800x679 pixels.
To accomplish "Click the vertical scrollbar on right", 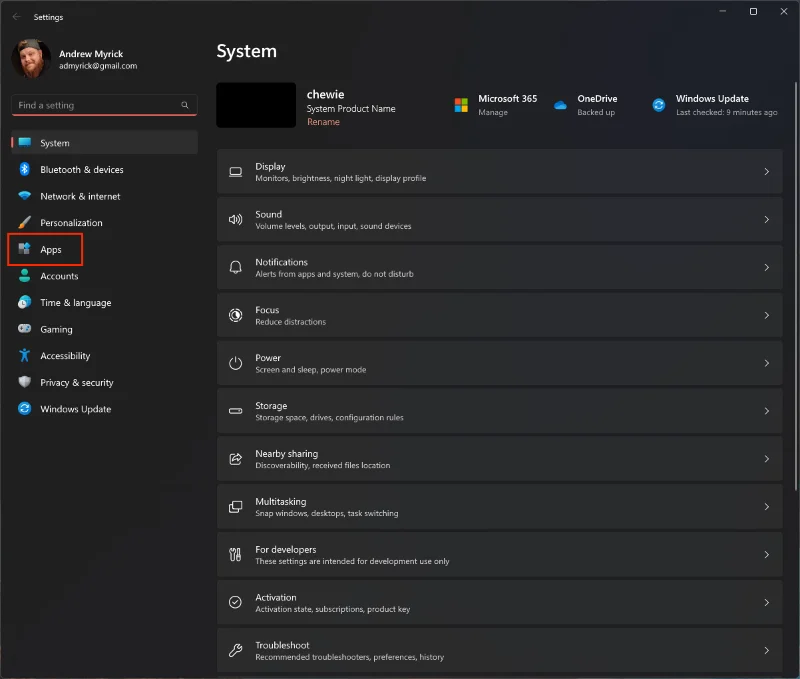I will tap(795, 286).
